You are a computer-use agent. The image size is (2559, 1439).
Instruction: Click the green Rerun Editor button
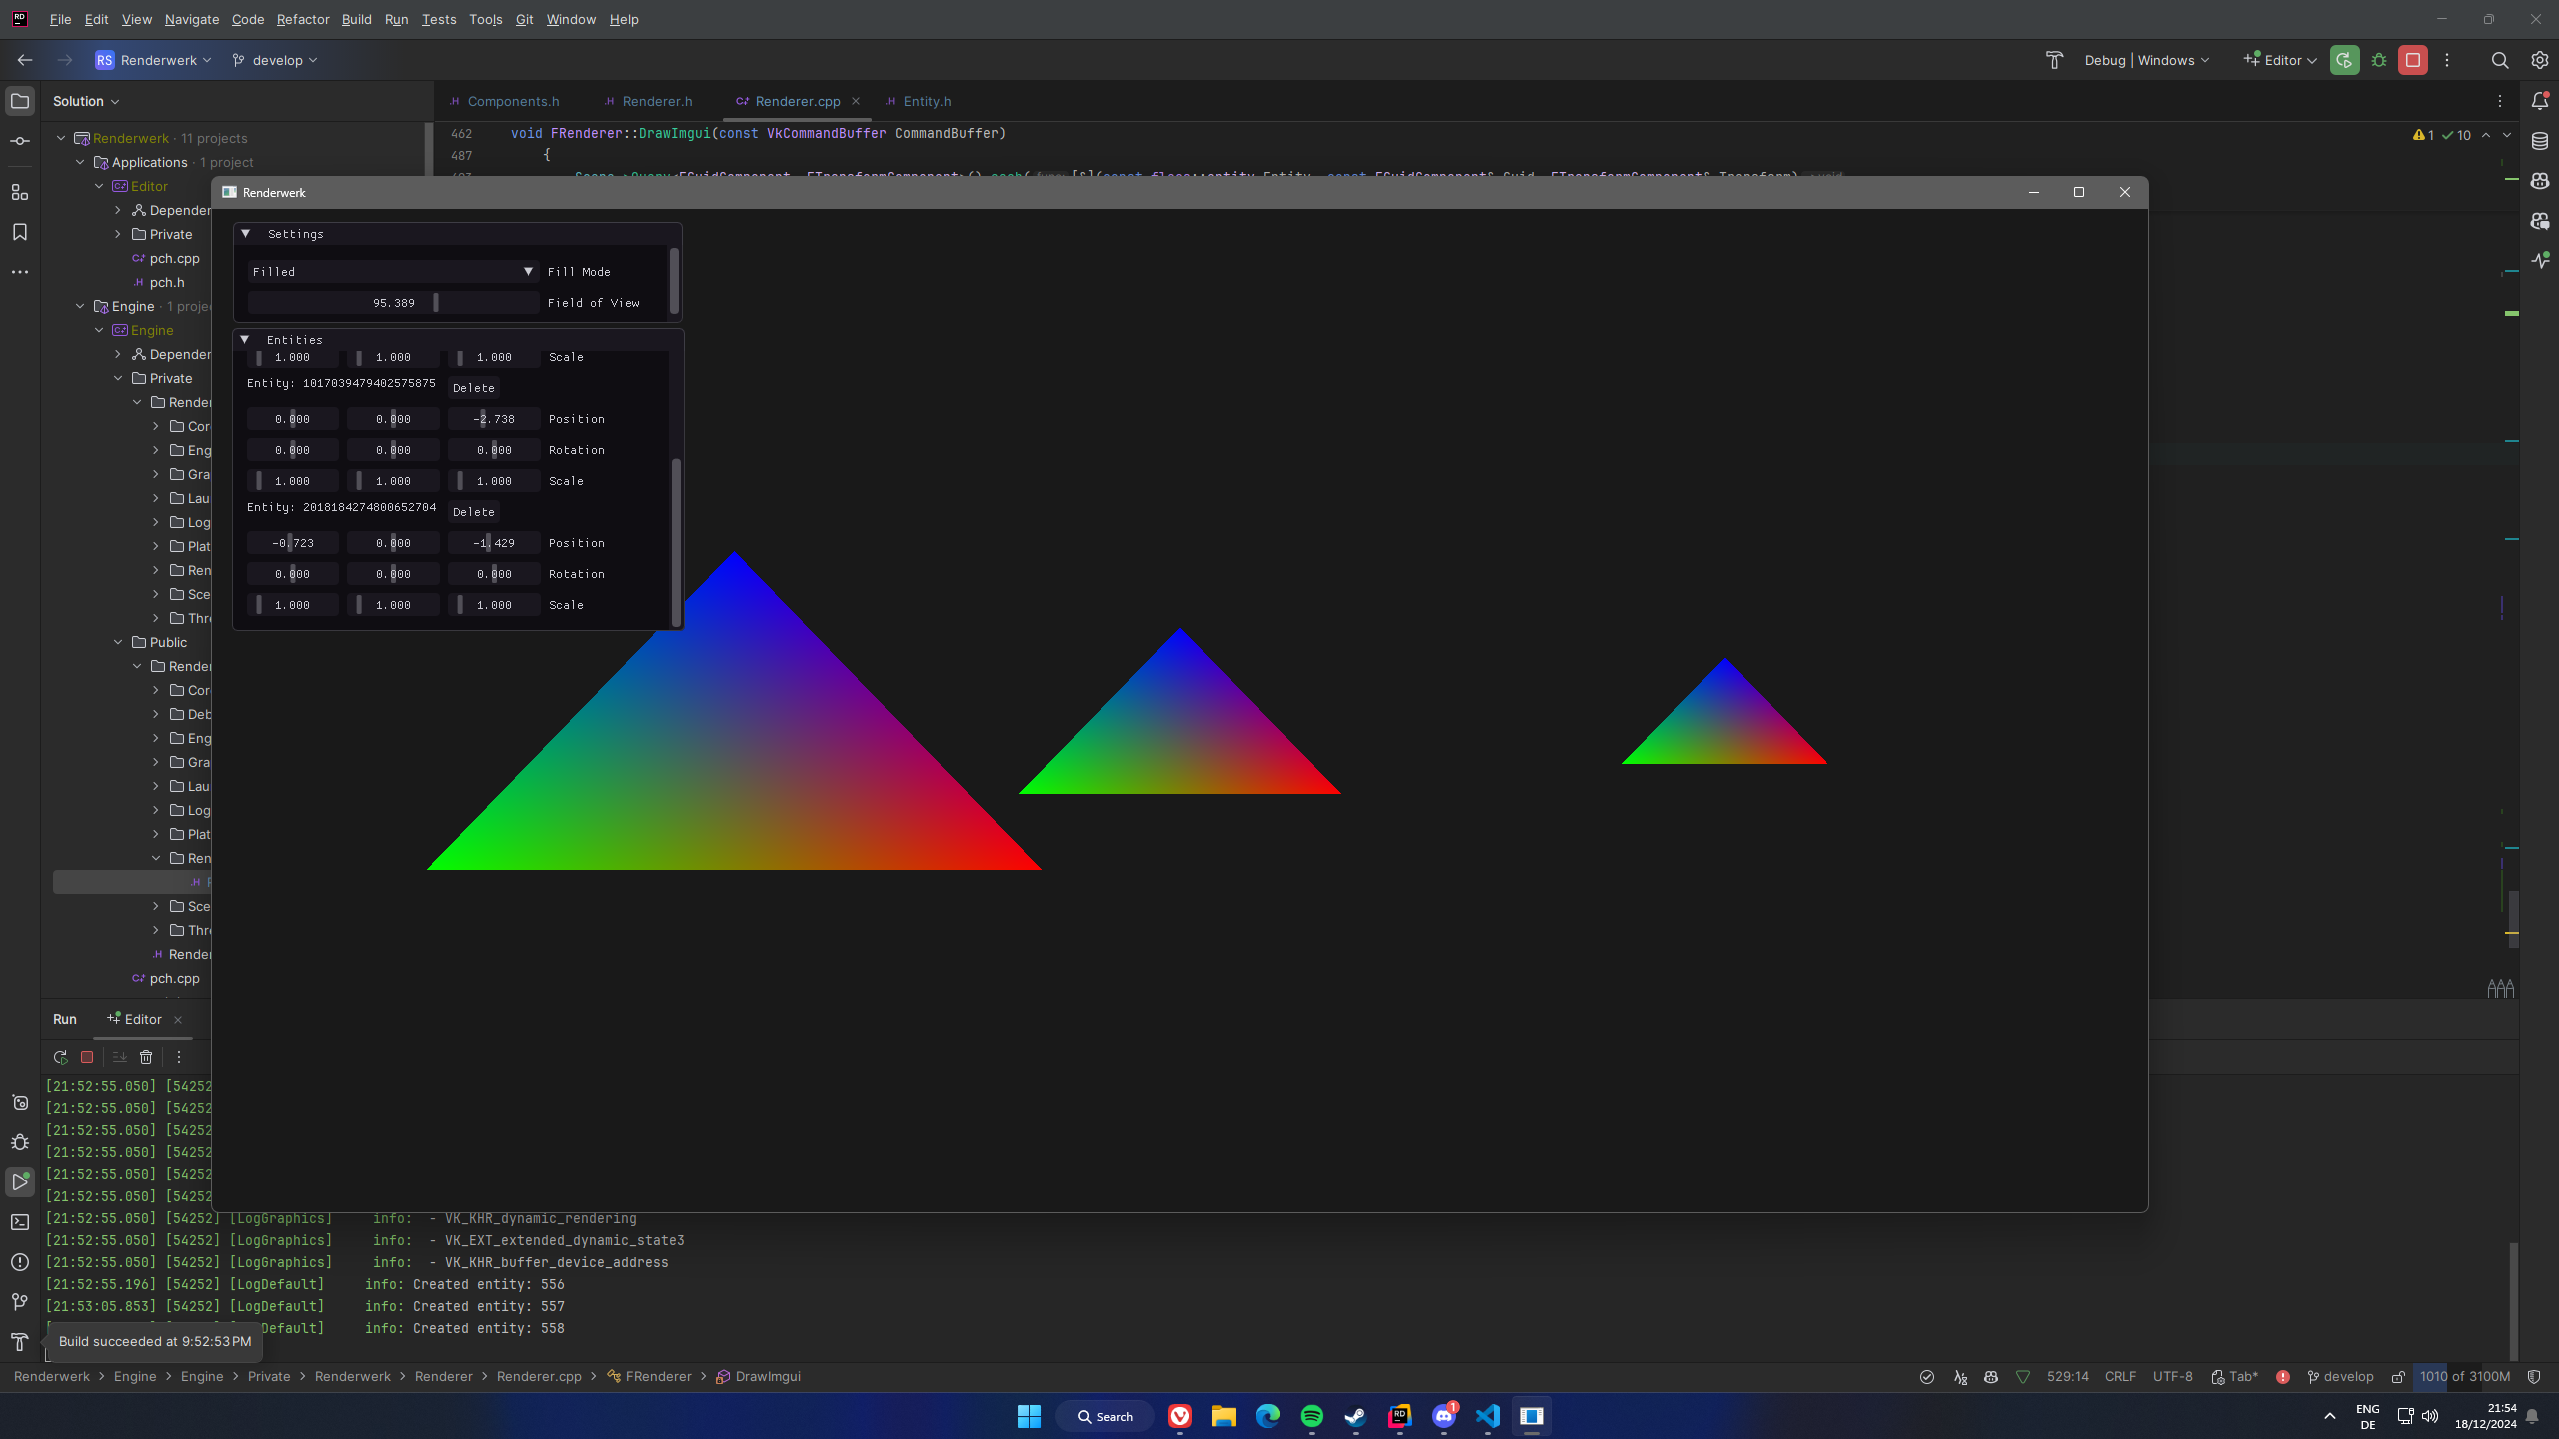coord(2344,60)
